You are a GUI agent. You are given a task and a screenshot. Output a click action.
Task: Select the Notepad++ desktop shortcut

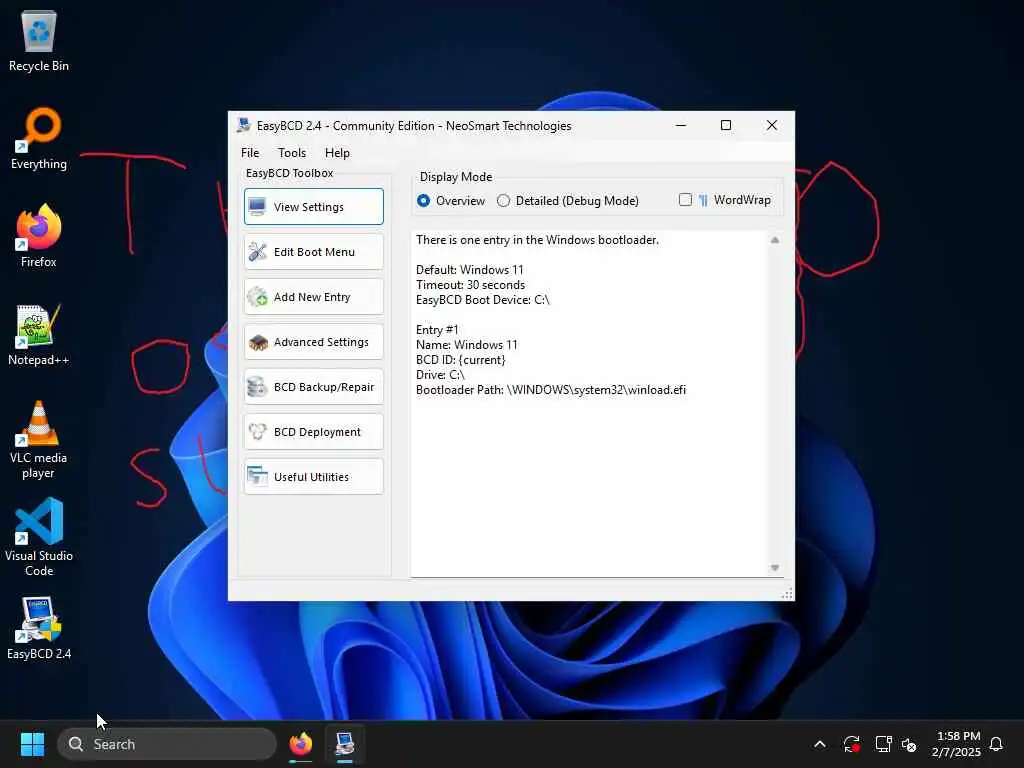click(x=39, y=334)
